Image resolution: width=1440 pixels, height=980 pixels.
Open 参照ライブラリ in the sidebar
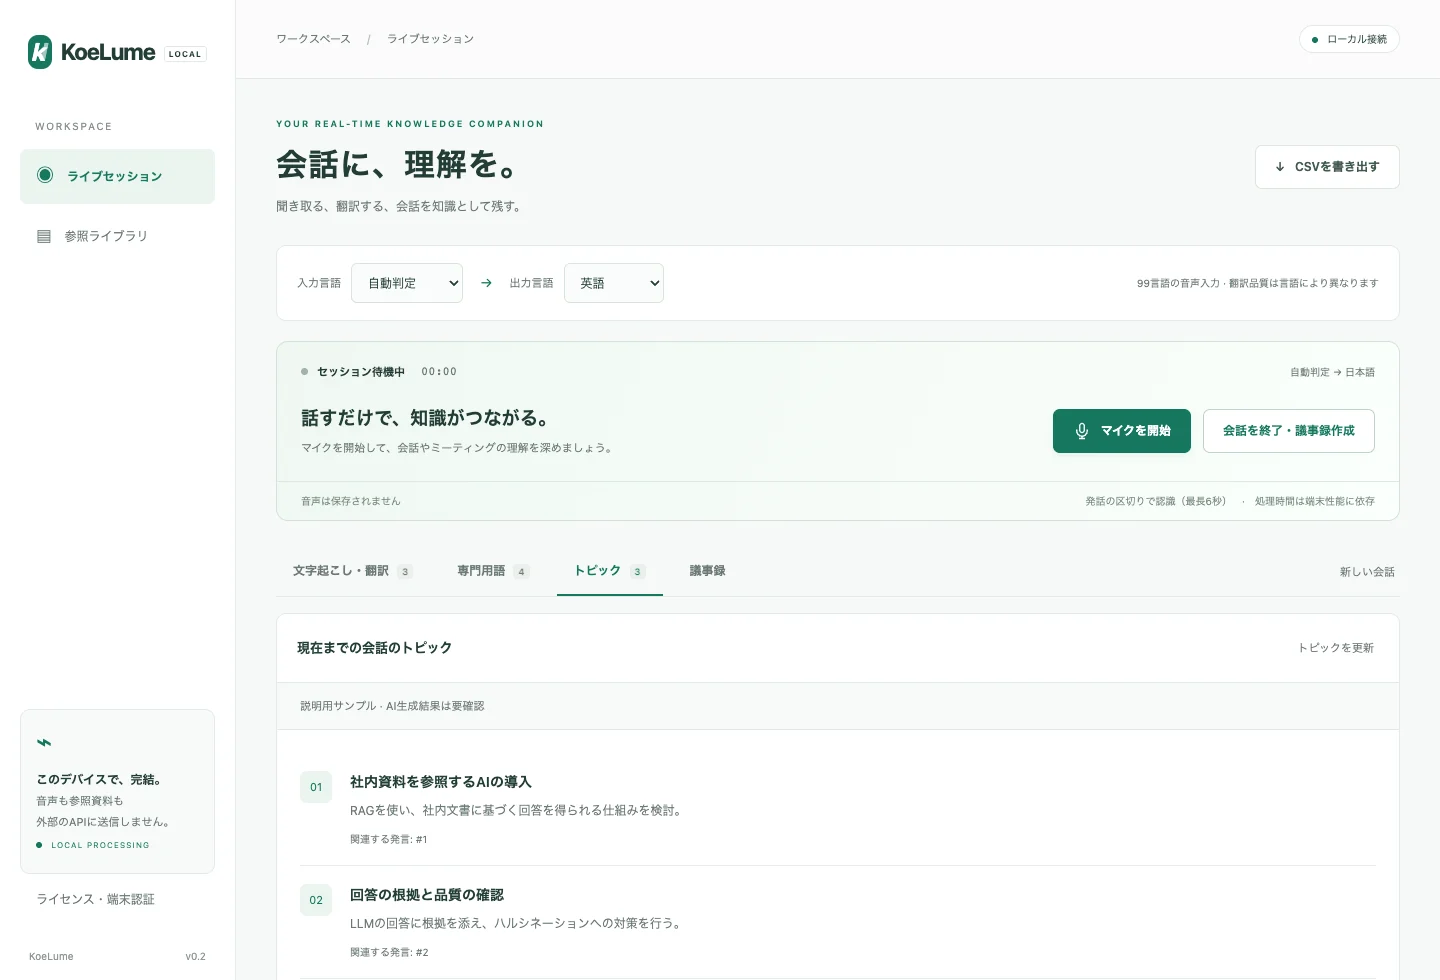(x=117, y=236)
